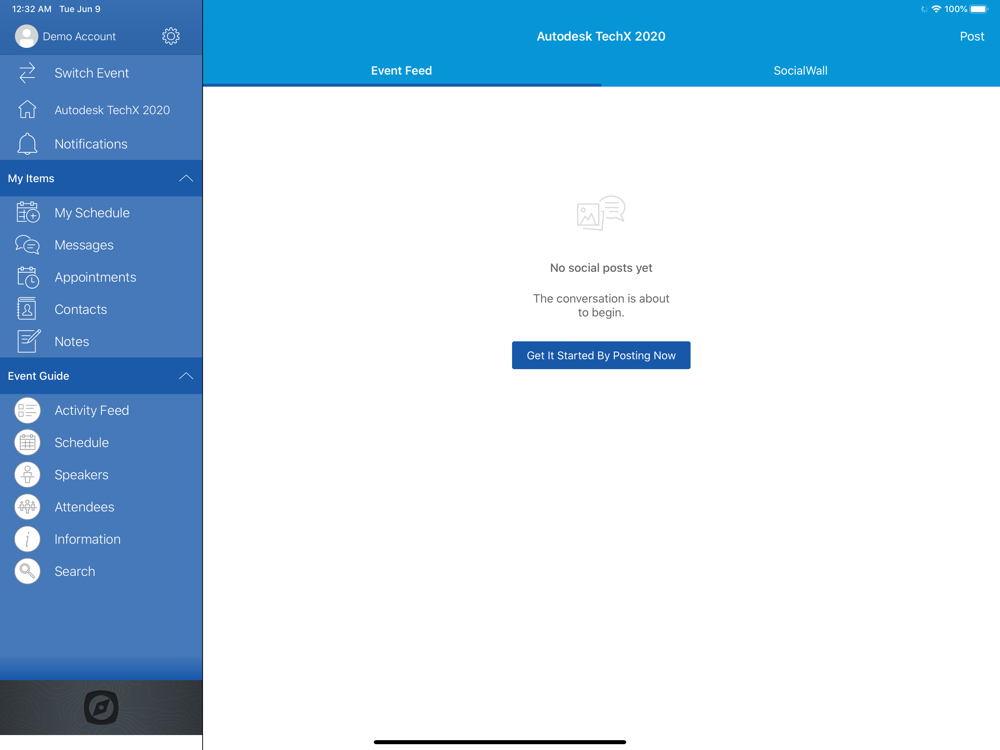Screen dimensions: 1000x750
Task: Click the Activity Feed list icon
Action: pos(27,411)
